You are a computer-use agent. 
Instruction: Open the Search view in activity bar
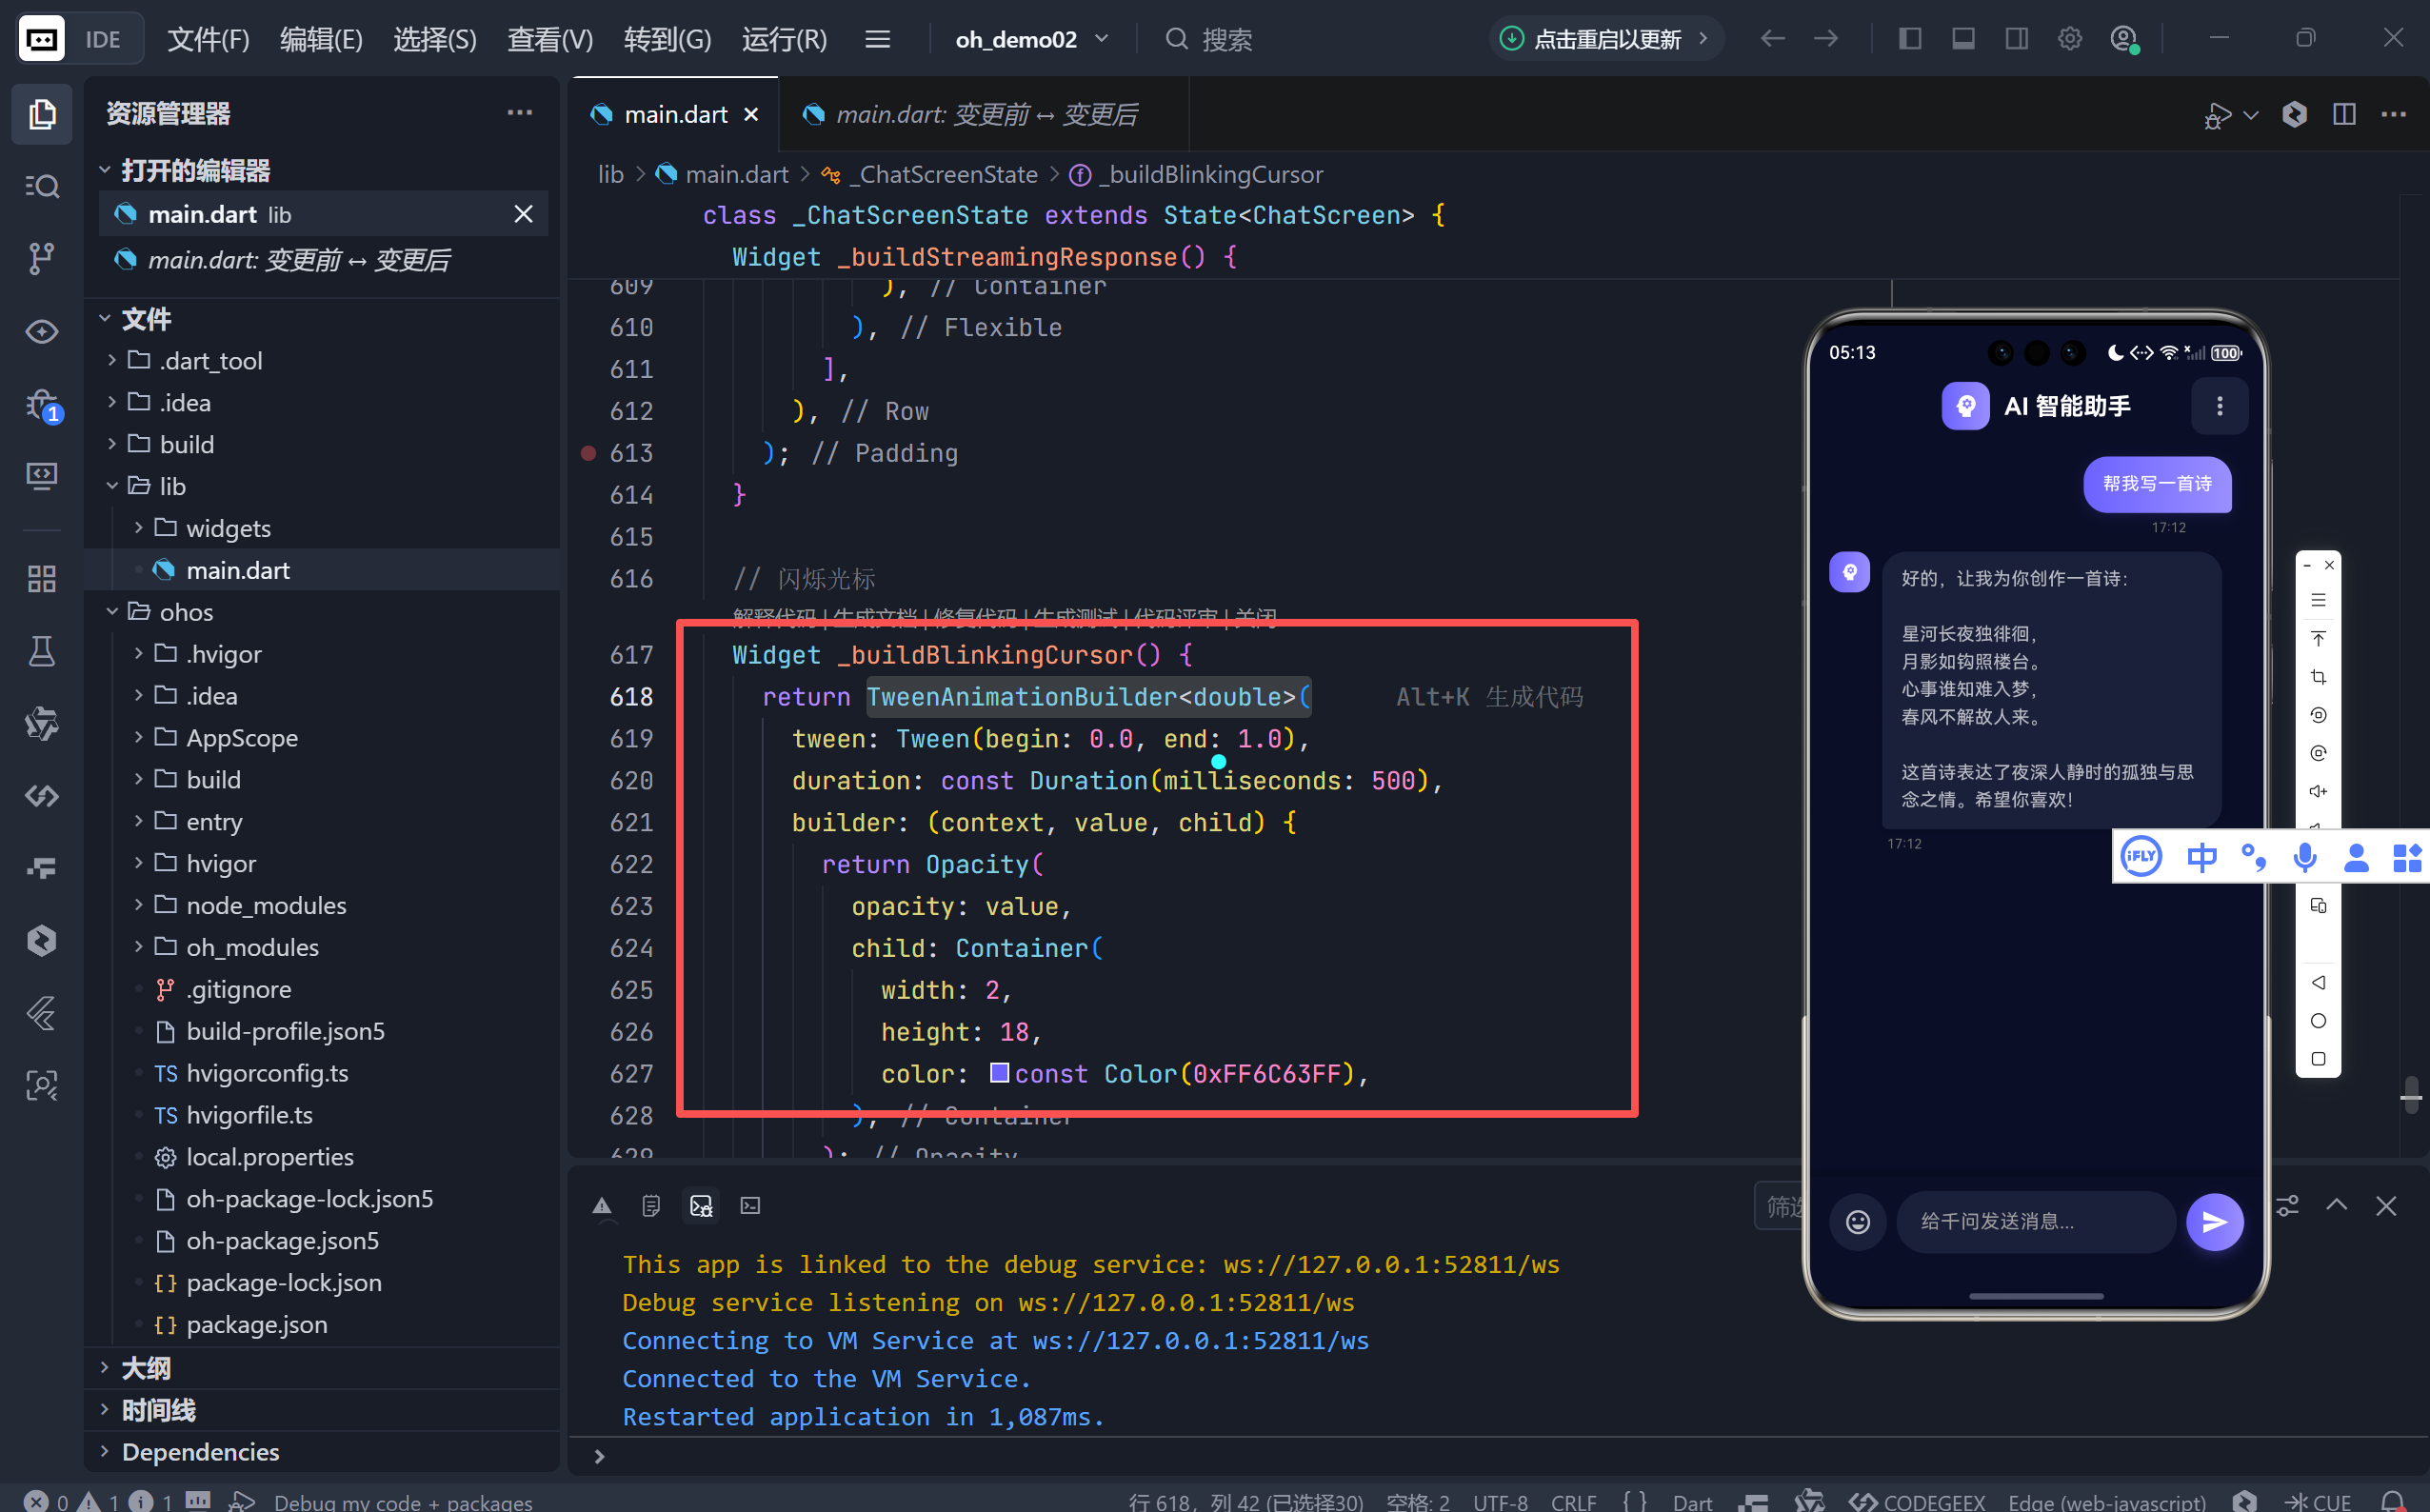pos(41,186)
